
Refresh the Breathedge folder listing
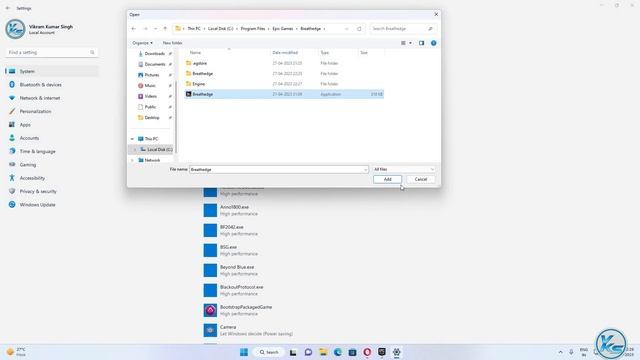pyautogui.click(x=359, y=29)
